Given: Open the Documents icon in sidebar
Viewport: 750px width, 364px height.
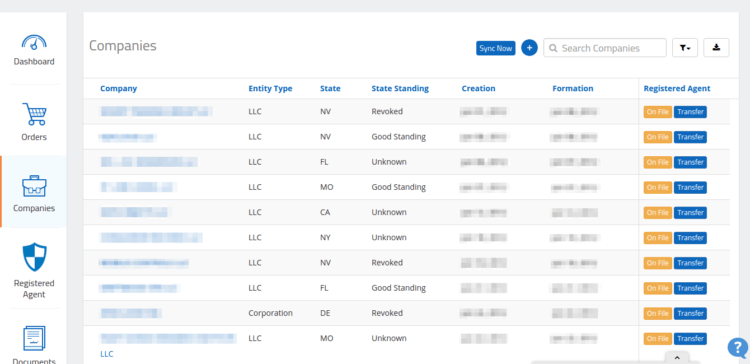Looking at the screenshot, I should [34, 339].
